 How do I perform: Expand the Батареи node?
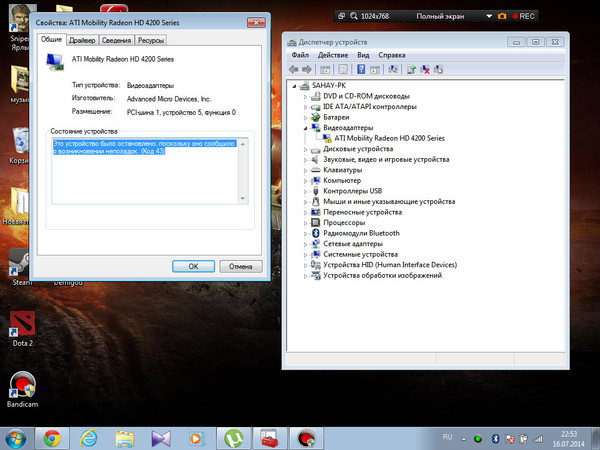click(x=305, y=117)
